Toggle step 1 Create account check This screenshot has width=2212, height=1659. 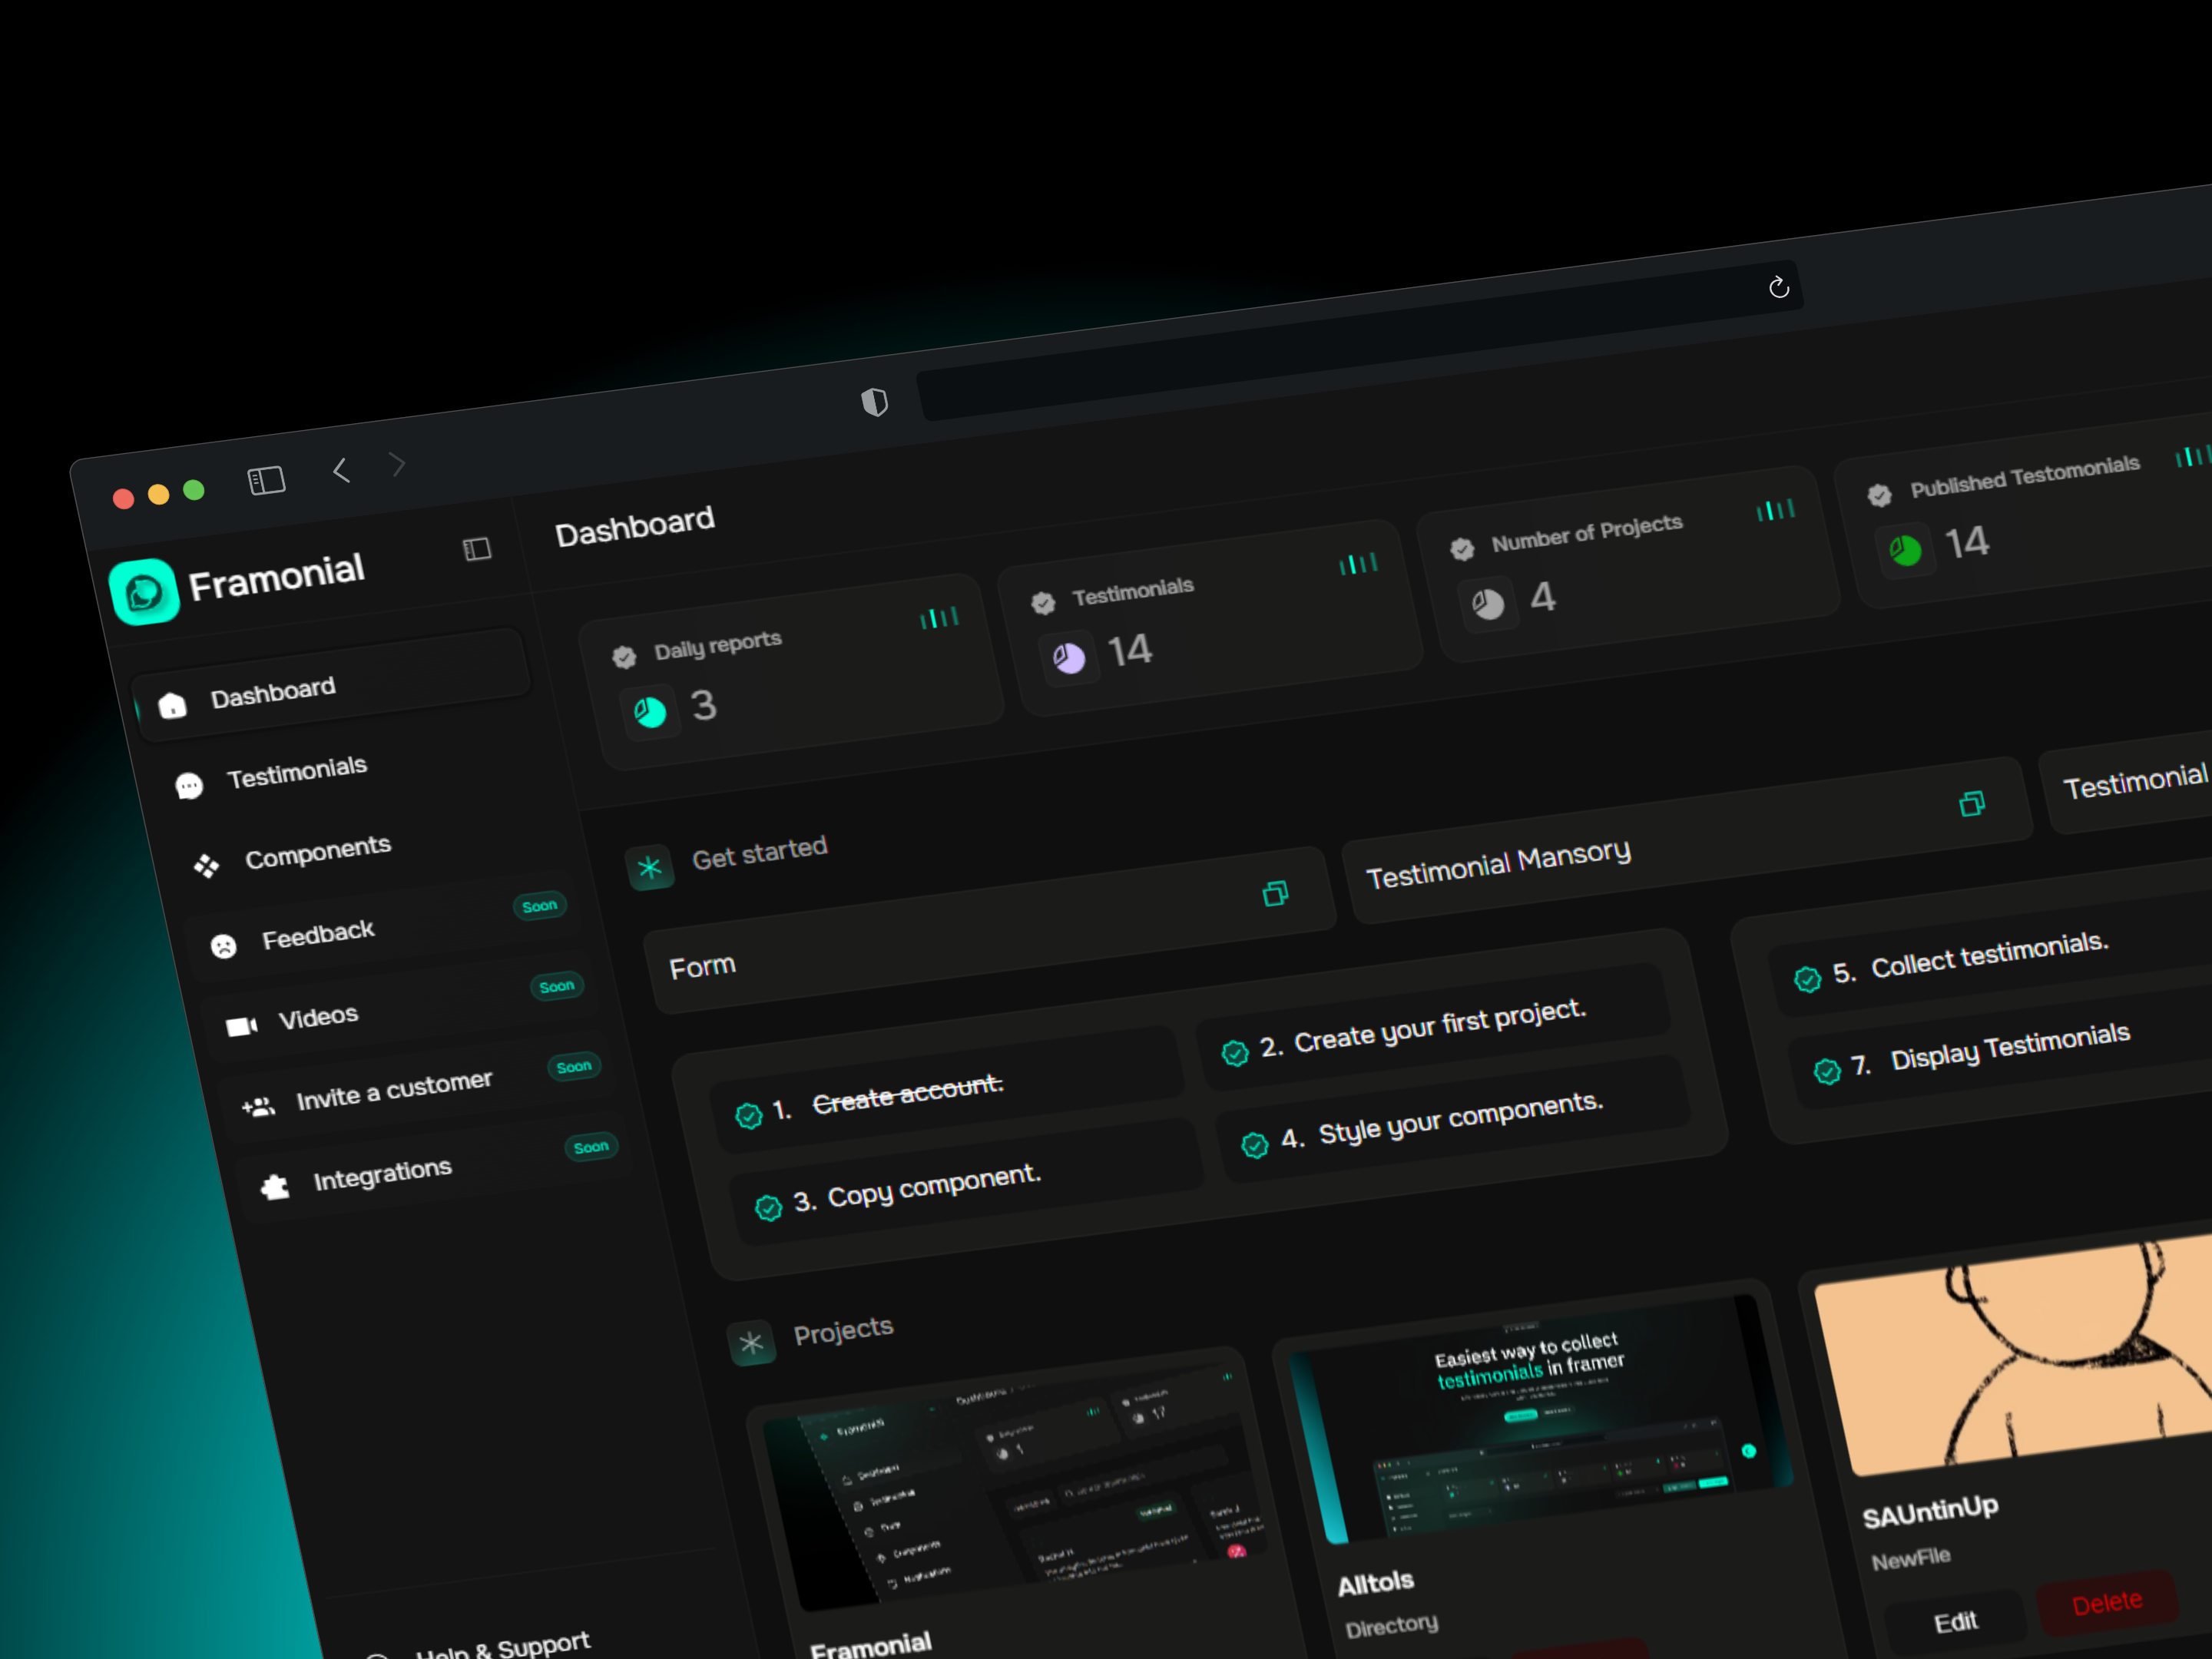click(749, 1115)
